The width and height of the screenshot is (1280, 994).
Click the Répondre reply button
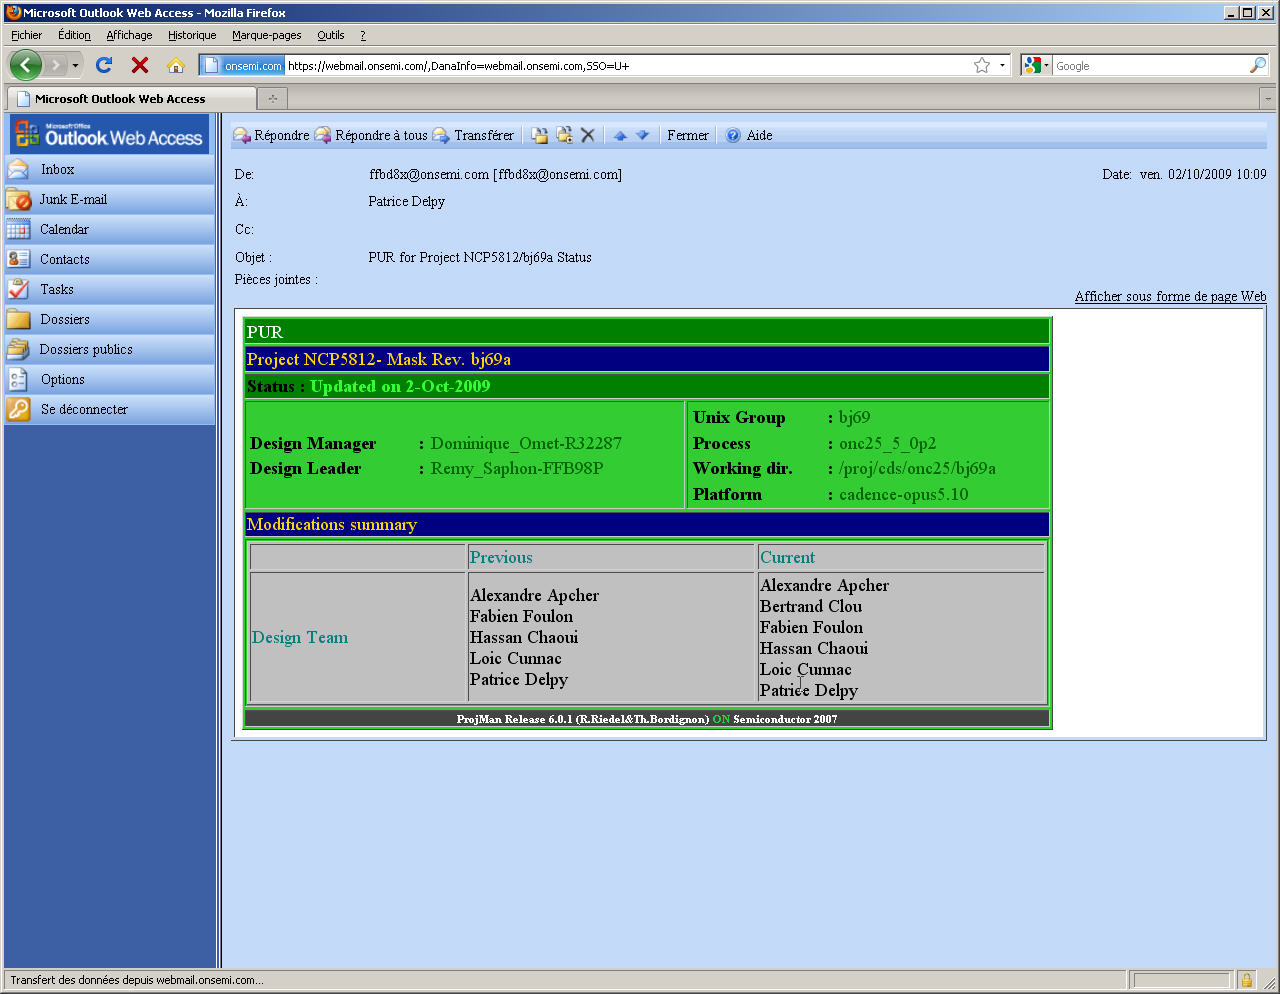[272, 136]
